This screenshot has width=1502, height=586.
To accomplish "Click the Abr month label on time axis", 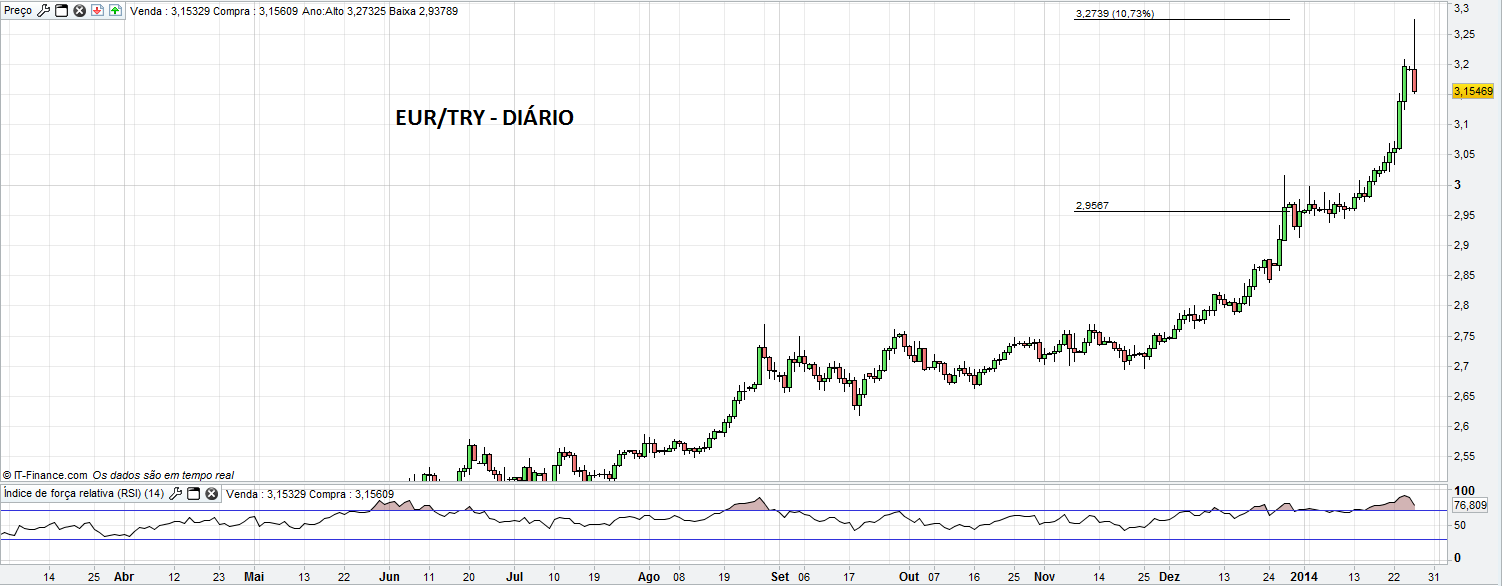I will [x=124, y=577].
